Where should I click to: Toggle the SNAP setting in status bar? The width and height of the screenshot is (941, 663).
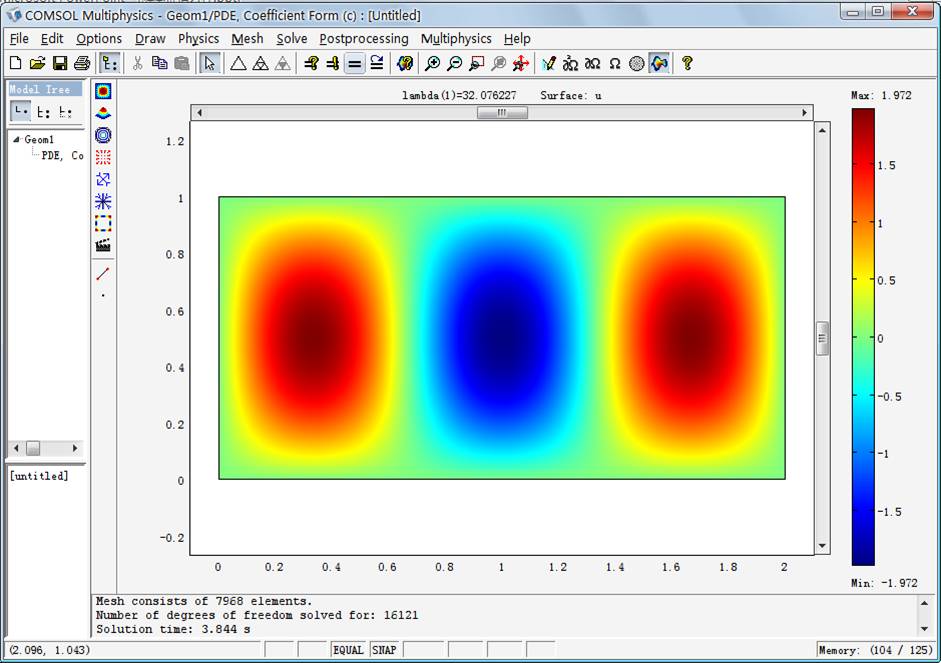tap(384, 650)
